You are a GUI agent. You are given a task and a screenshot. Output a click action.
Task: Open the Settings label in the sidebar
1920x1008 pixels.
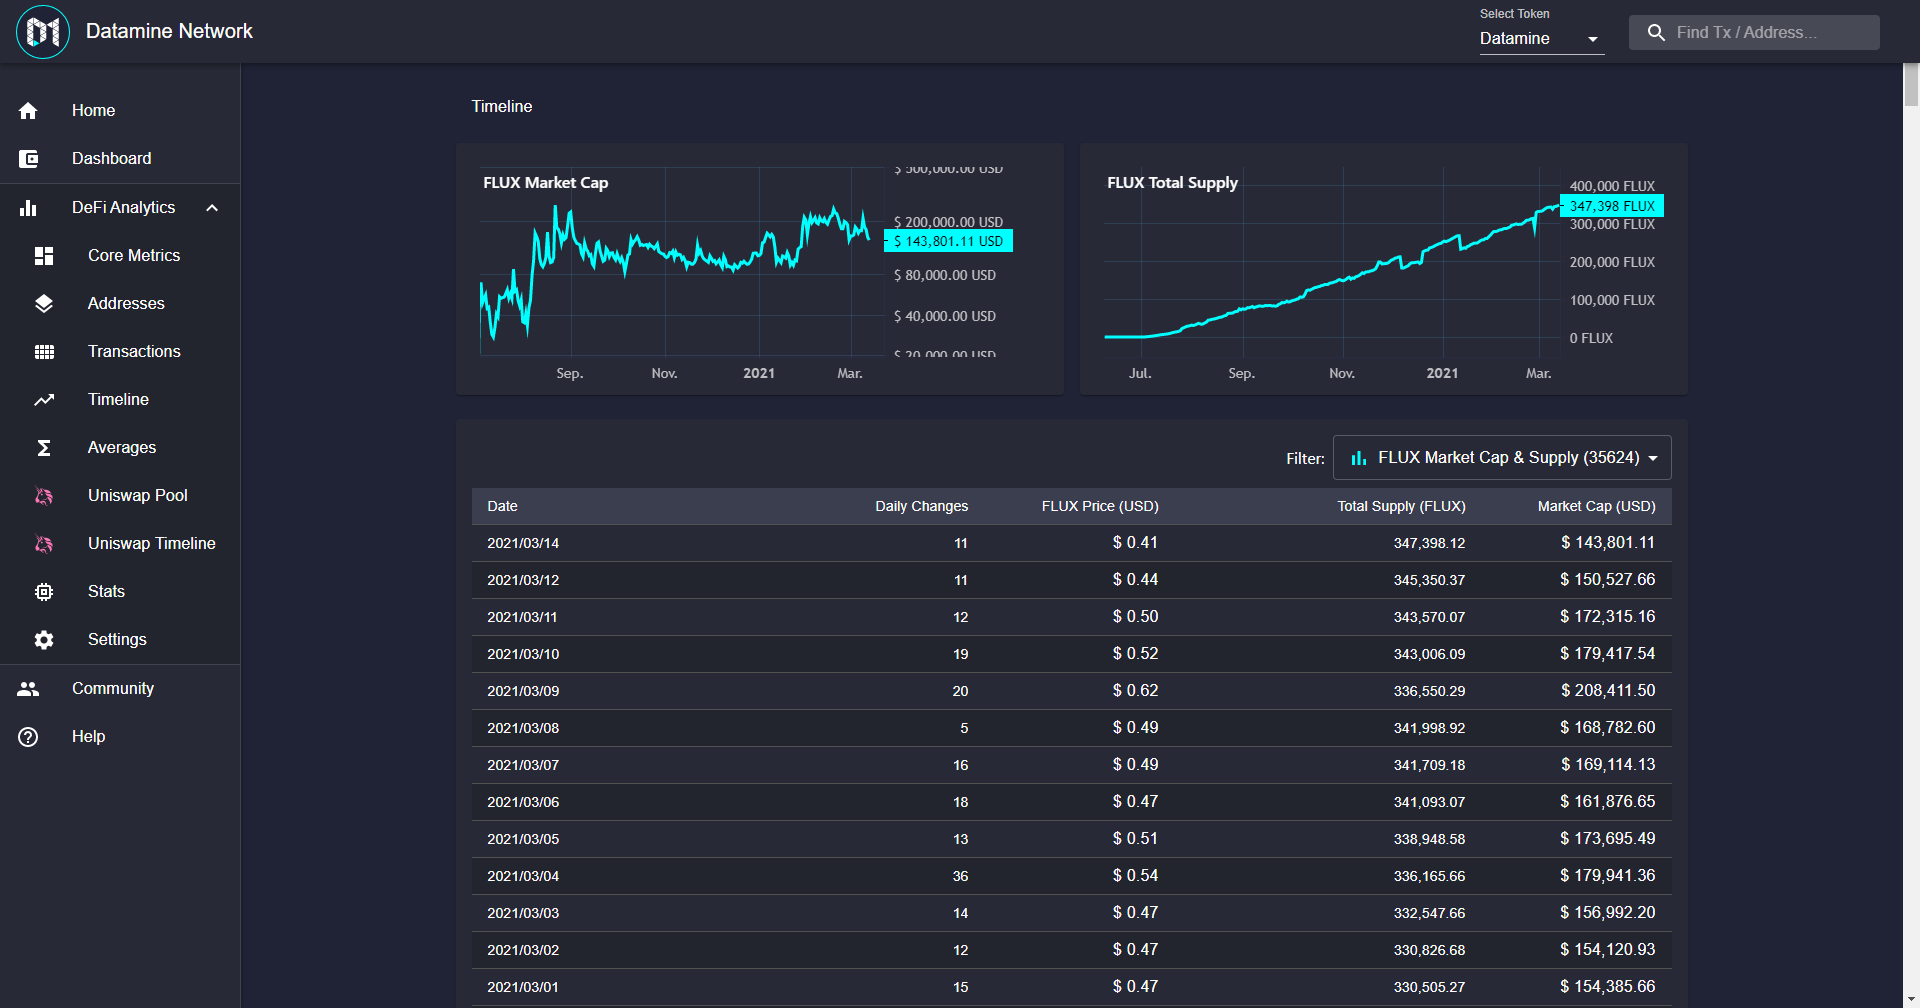[x=117, y=640]
